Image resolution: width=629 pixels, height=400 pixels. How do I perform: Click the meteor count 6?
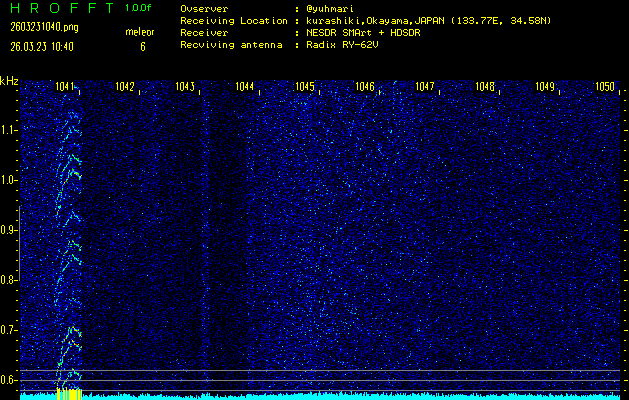pos(143,47)
